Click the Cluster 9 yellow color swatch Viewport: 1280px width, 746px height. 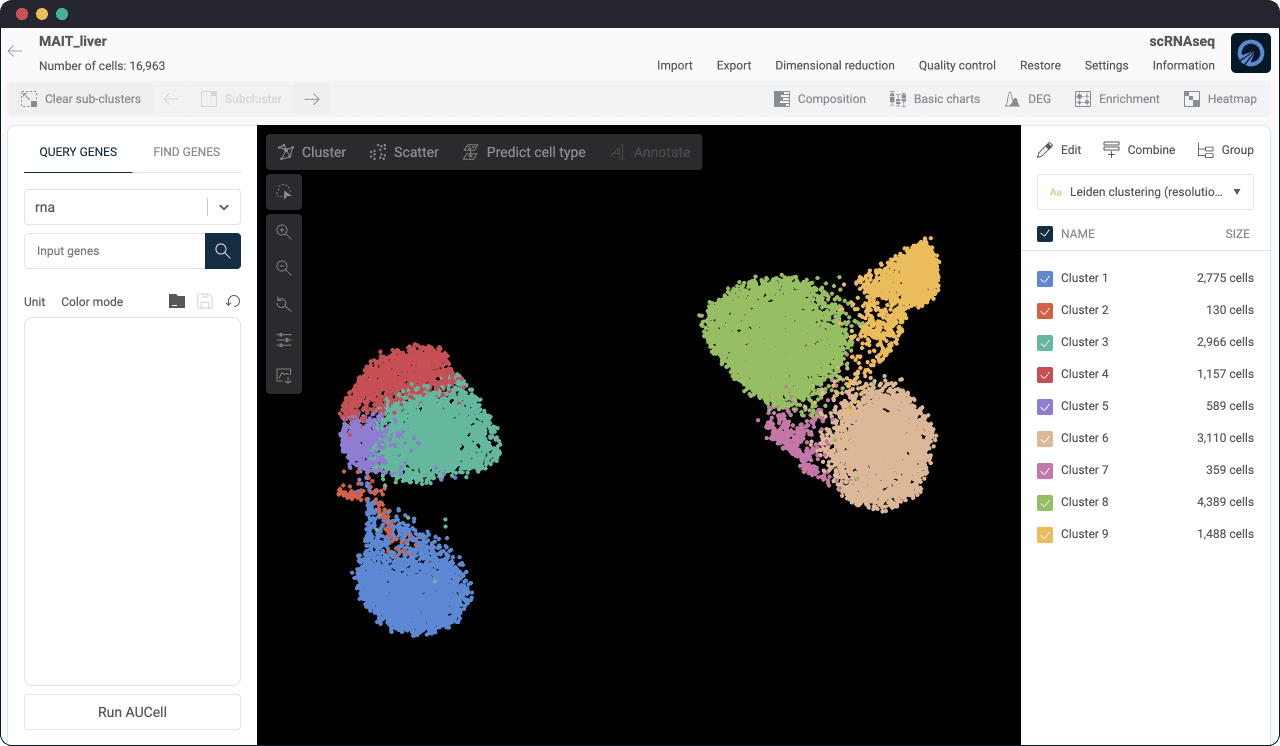click(1045, 534)
